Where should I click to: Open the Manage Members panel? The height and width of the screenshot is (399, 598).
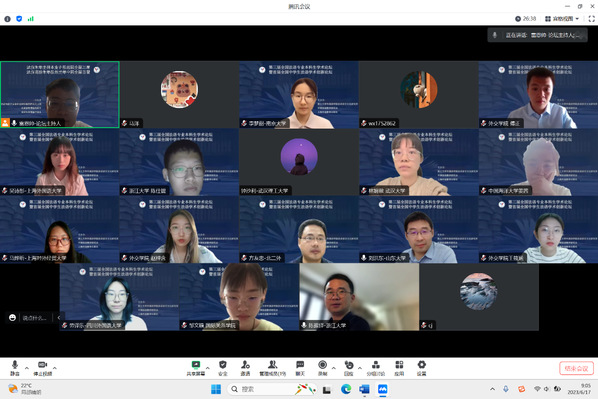click(272, 368)
